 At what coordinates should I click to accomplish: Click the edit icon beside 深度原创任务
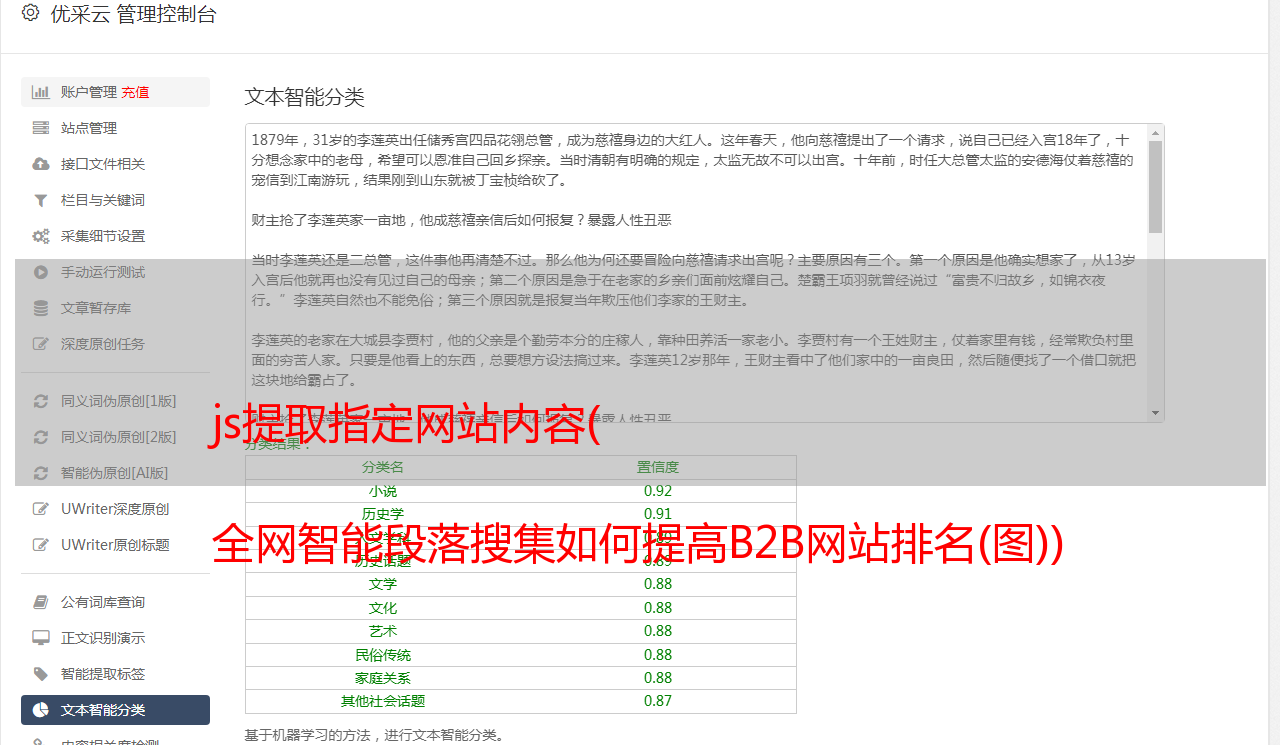(x=41, y=344)
